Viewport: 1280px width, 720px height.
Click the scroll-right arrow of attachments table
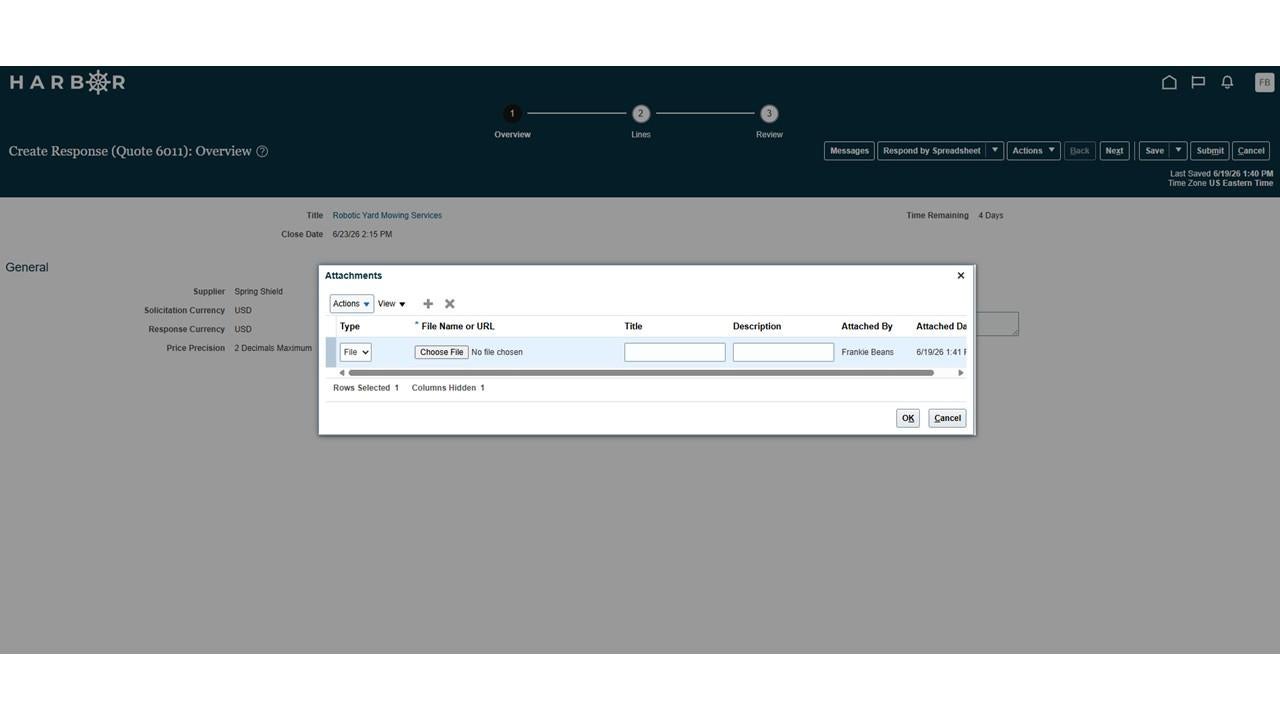point(961,373)
